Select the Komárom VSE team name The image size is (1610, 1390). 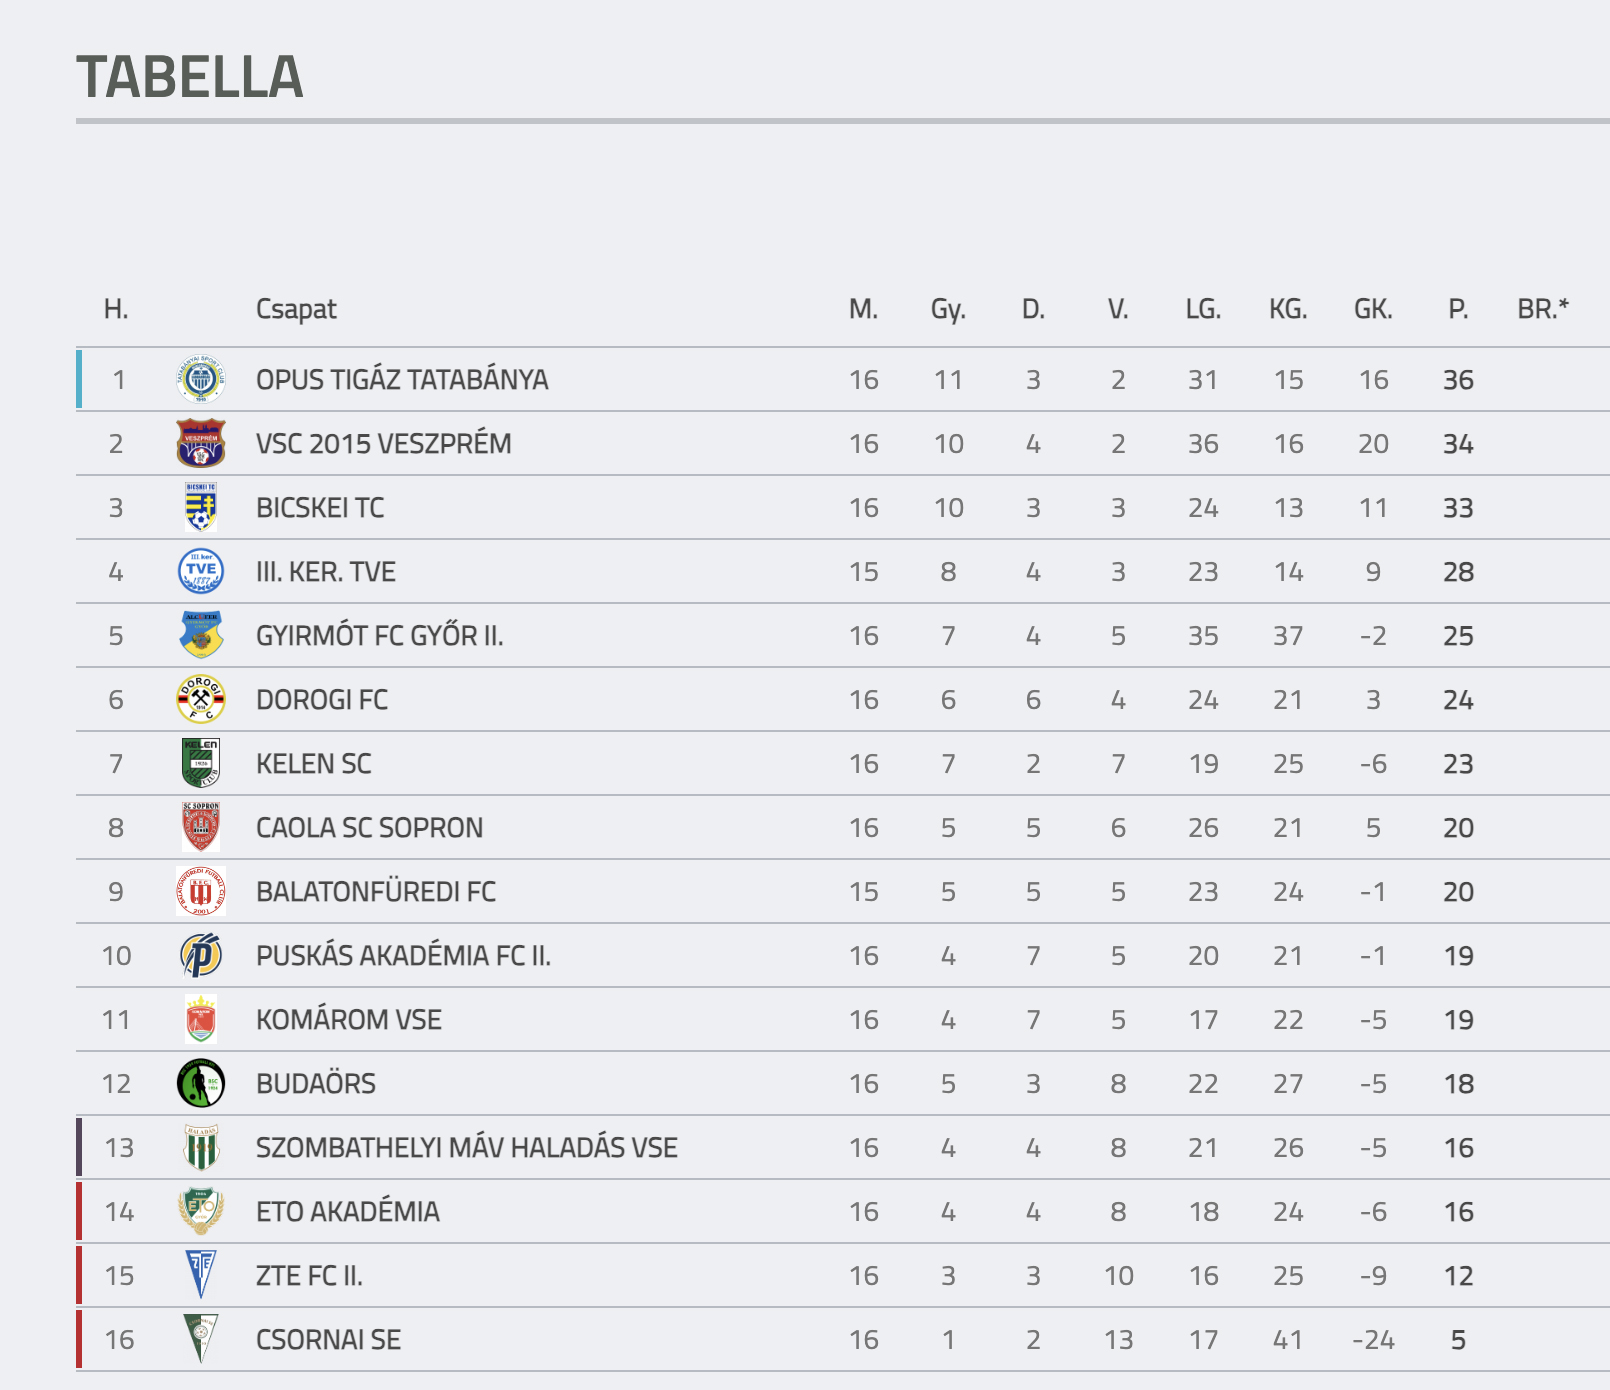tap(348, 1020)
